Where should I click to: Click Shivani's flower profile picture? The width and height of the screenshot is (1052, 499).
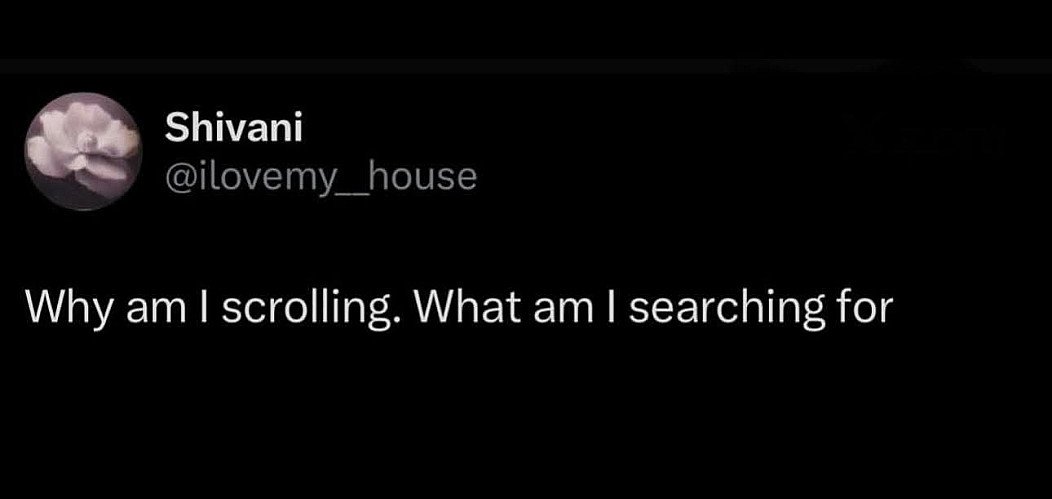[x=83, y=152]
